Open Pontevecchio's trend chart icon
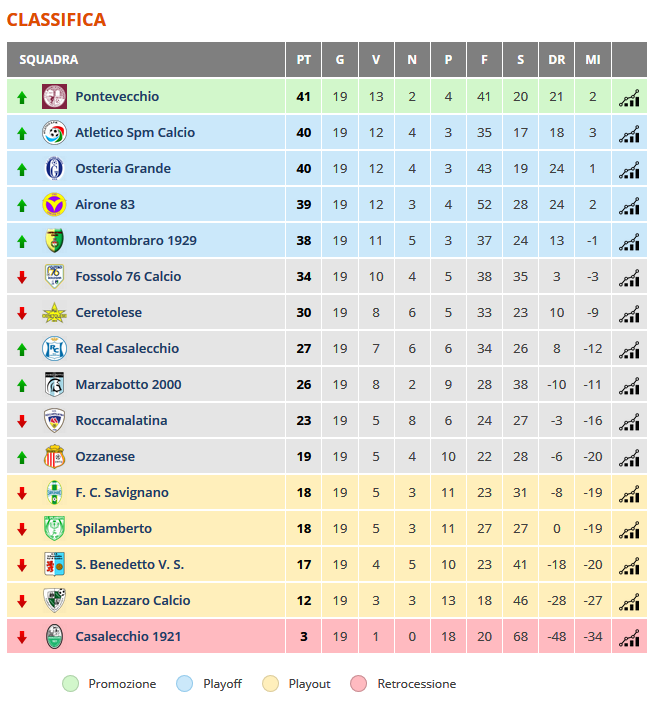Screen dimensions: 661x701 [629, 98]
